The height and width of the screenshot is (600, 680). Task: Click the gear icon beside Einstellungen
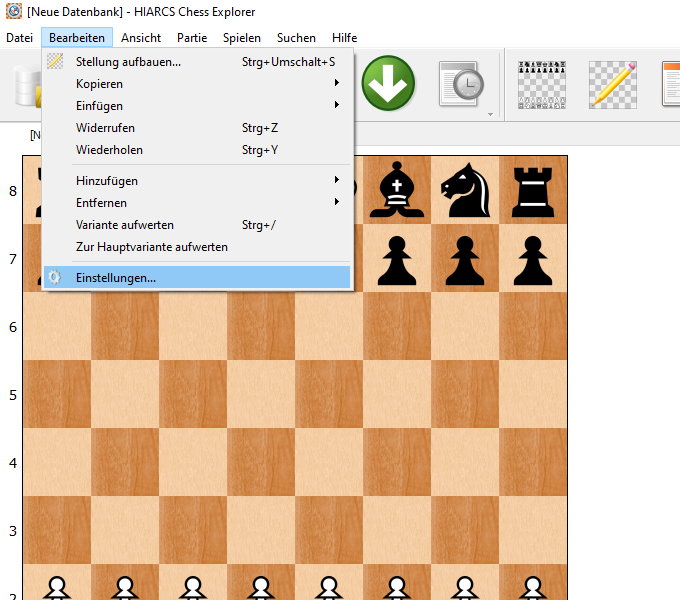[54, 277]
